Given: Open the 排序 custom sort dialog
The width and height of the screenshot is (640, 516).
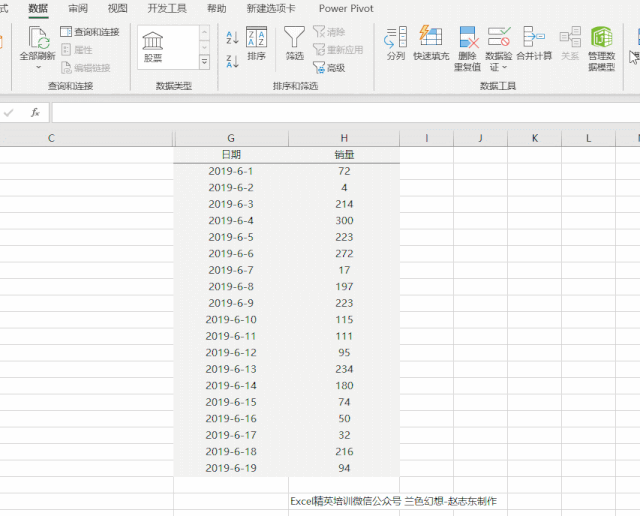Looking at the screenshot, I should [x=257, y=44].
